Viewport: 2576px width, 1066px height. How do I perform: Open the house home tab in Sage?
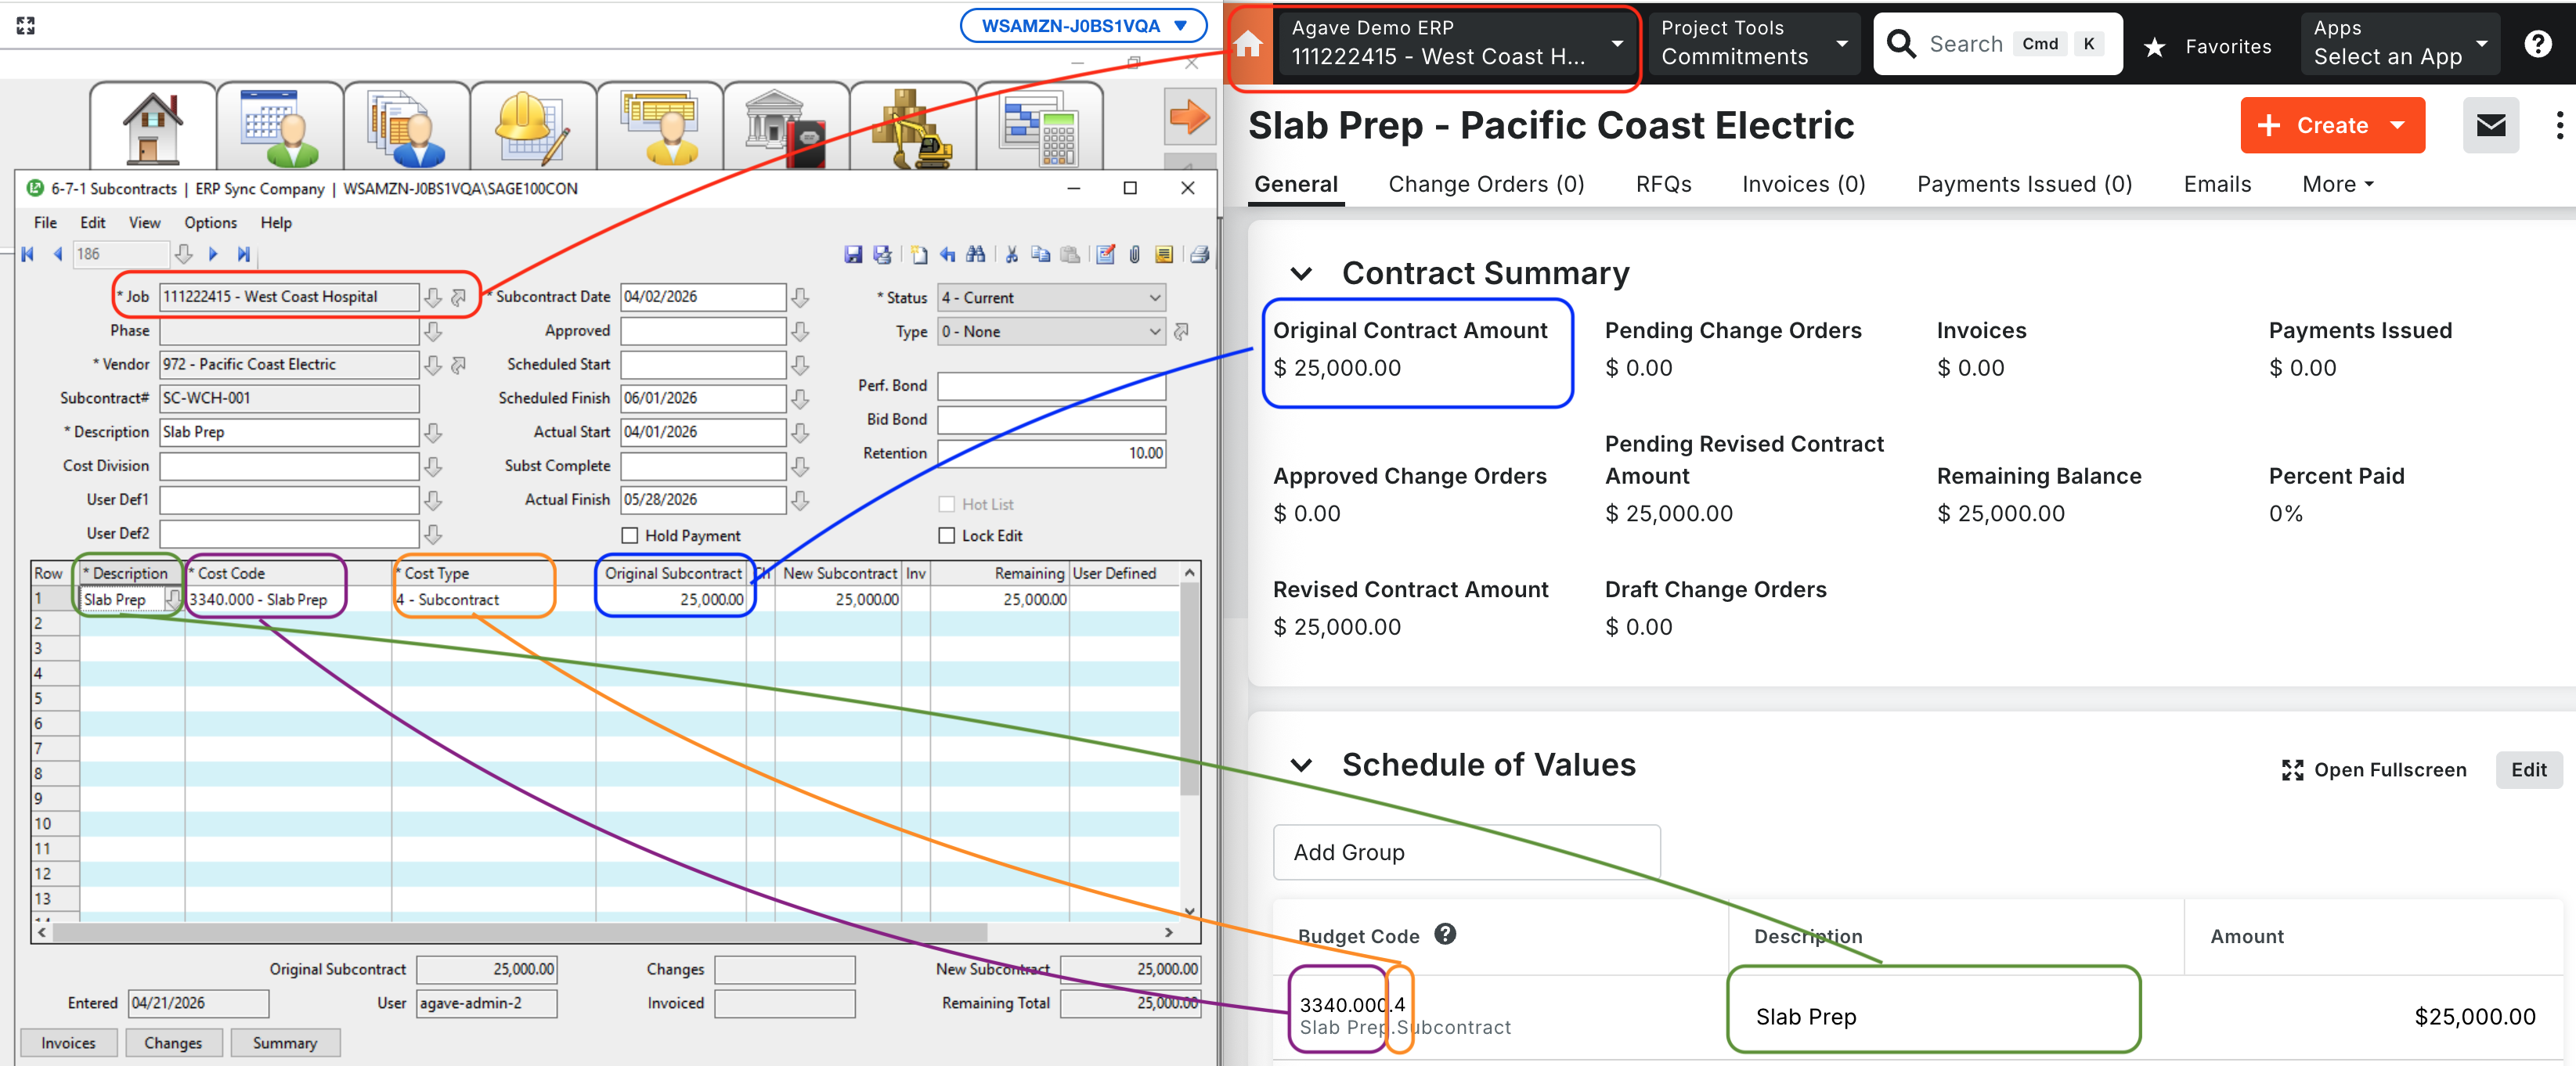pyautogui.click(x=153, y=127)
